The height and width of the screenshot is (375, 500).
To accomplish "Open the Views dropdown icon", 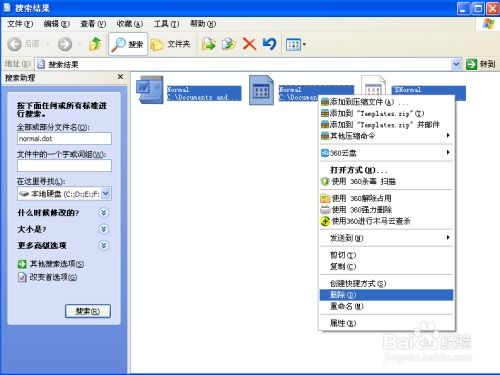I will (296, 44).
